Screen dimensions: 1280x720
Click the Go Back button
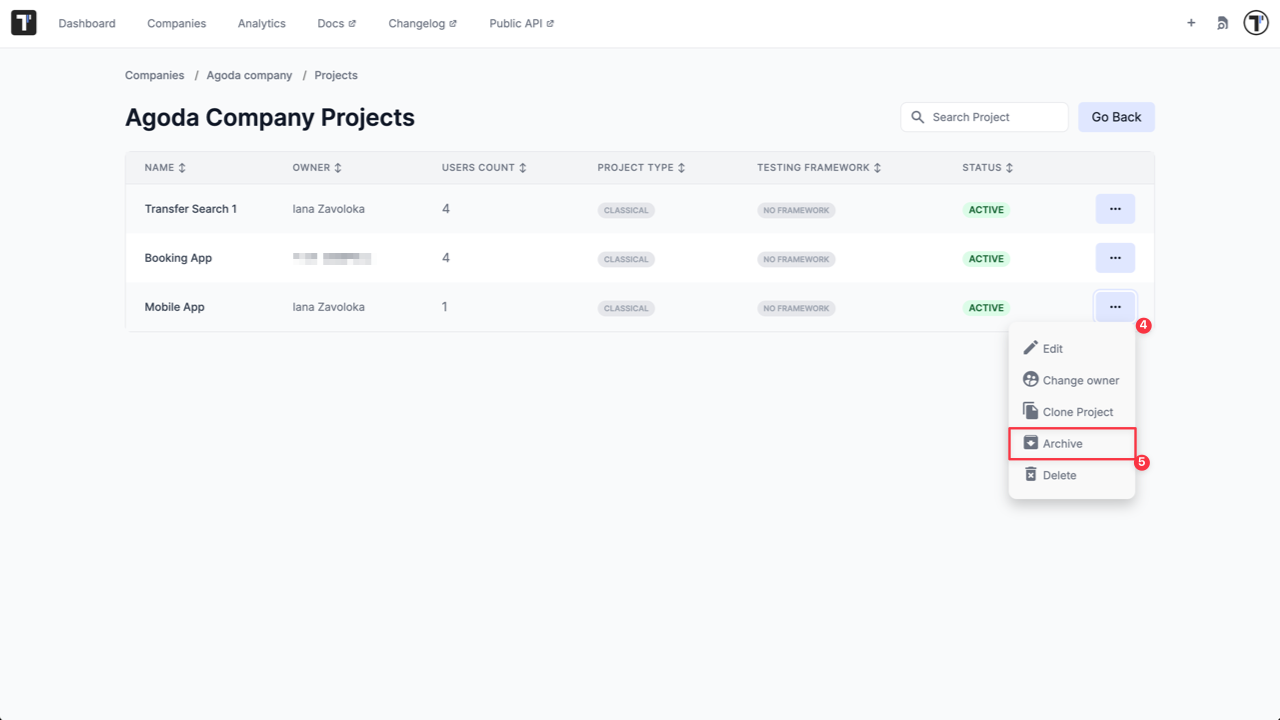pyautogui.click(x=1116, y=116)
